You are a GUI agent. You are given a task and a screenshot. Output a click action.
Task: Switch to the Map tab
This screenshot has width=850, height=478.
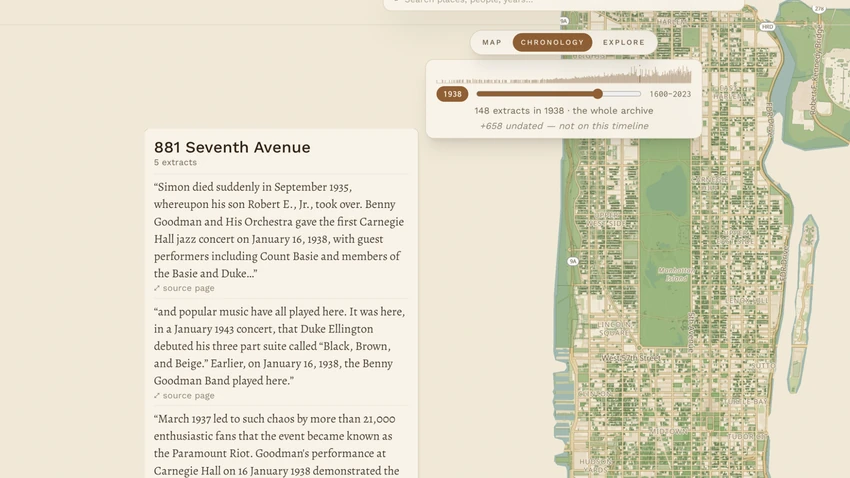coord(492,42)
